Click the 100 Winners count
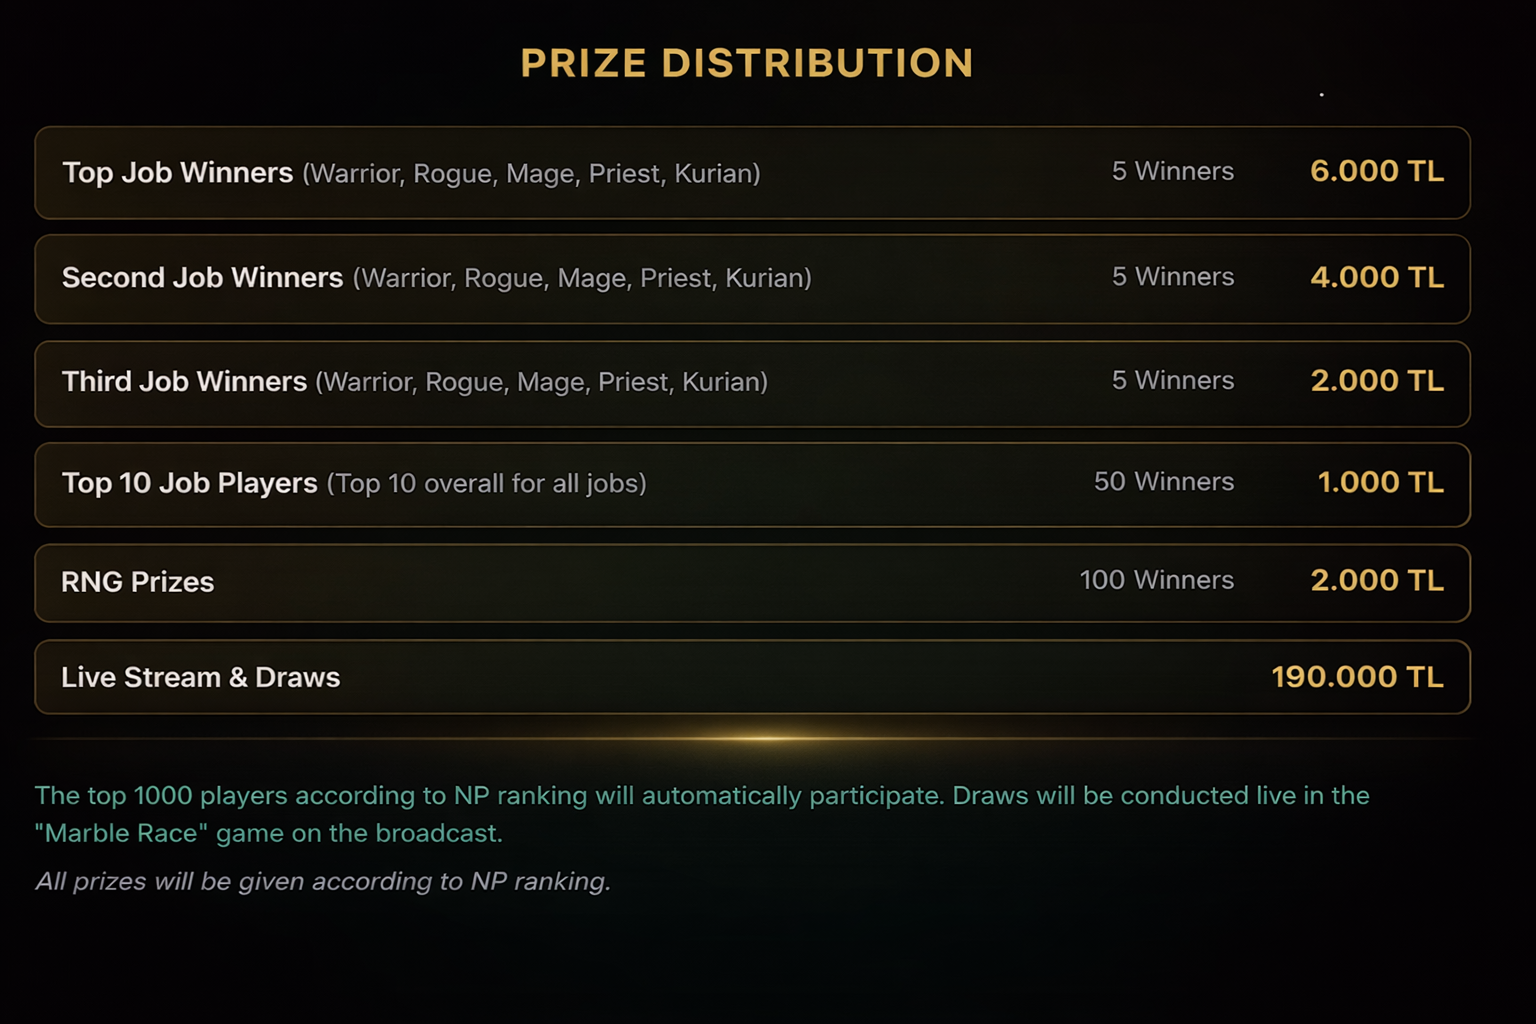1536x1024 pixels. 1156,580
